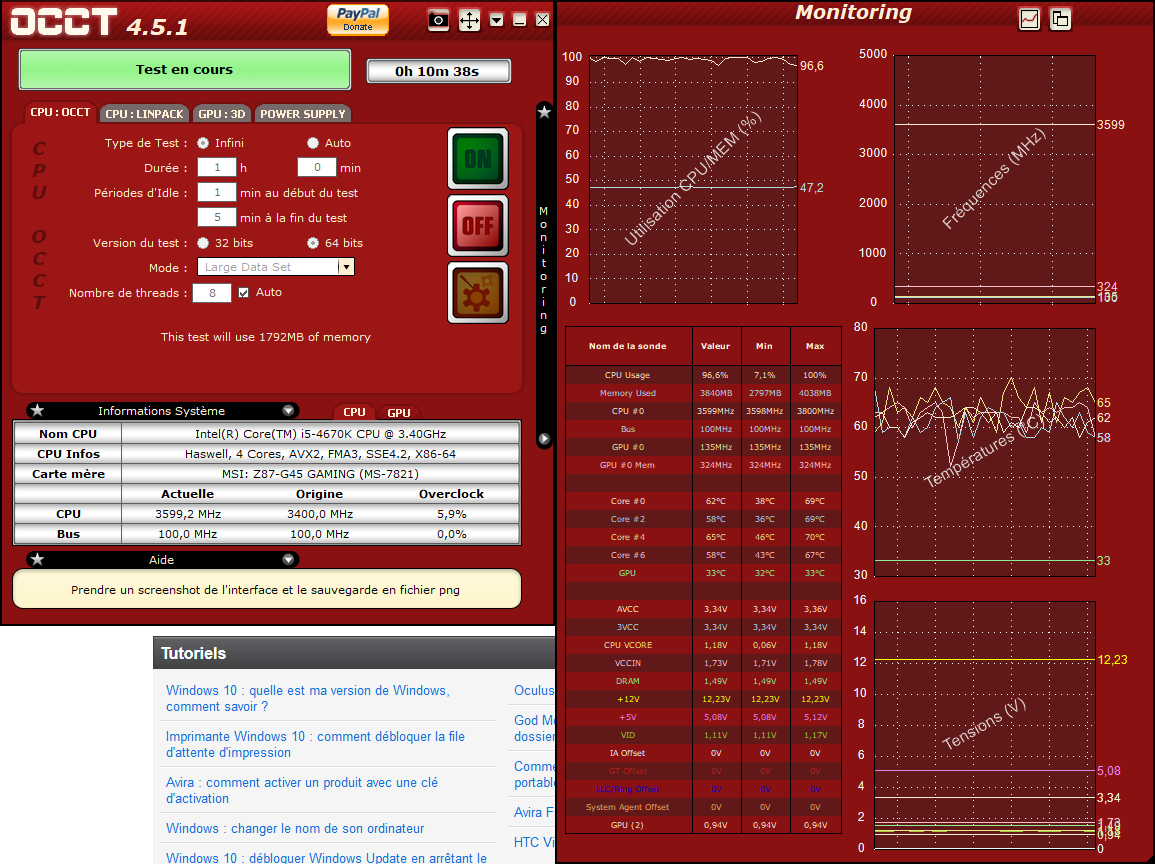
Task: Select the Infini test type
Action: click(x=203, y=143)
